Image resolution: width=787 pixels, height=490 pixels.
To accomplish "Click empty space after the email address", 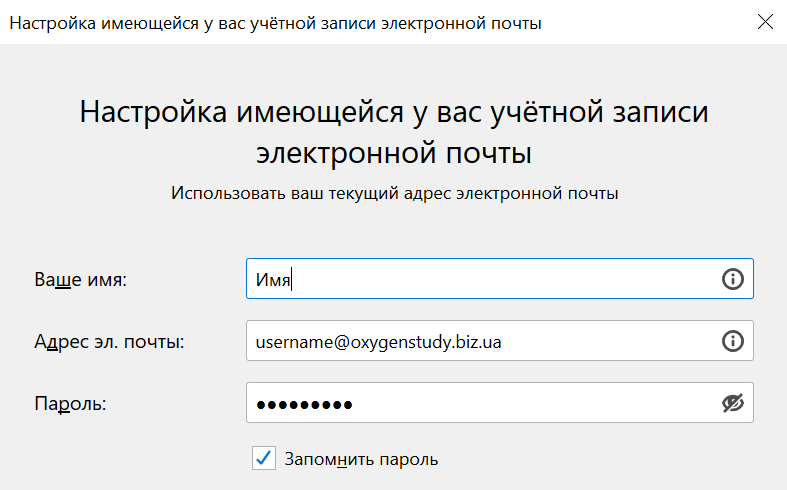I will (610, 341).
